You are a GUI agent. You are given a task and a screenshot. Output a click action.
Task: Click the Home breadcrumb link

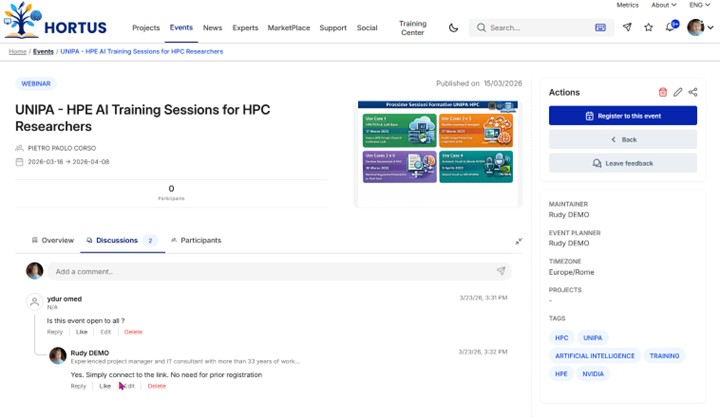[x=17, y=51]
